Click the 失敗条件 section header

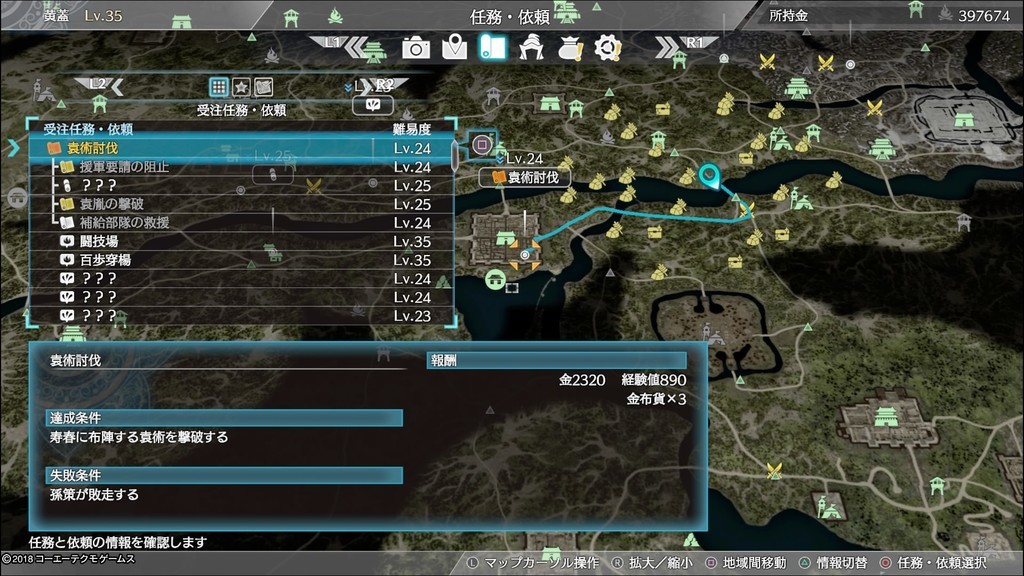coord(225,475)
